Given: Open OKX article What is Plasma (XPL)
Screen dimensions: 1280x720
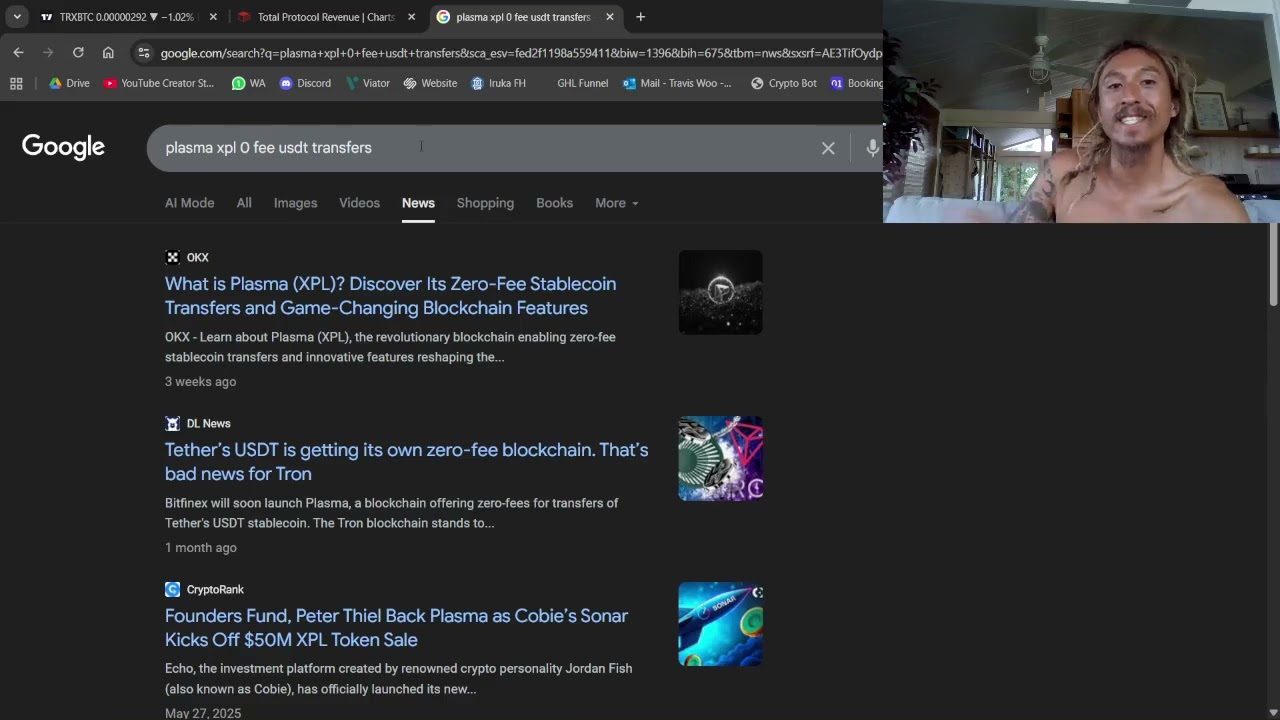Looking at the screenshot, I should (x=390, y=296).
